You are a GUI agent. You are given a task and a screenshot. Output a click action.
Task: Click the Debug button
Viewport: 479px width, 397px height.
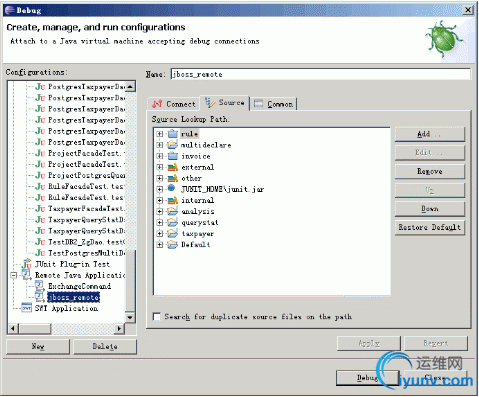(x=368, y=378)
